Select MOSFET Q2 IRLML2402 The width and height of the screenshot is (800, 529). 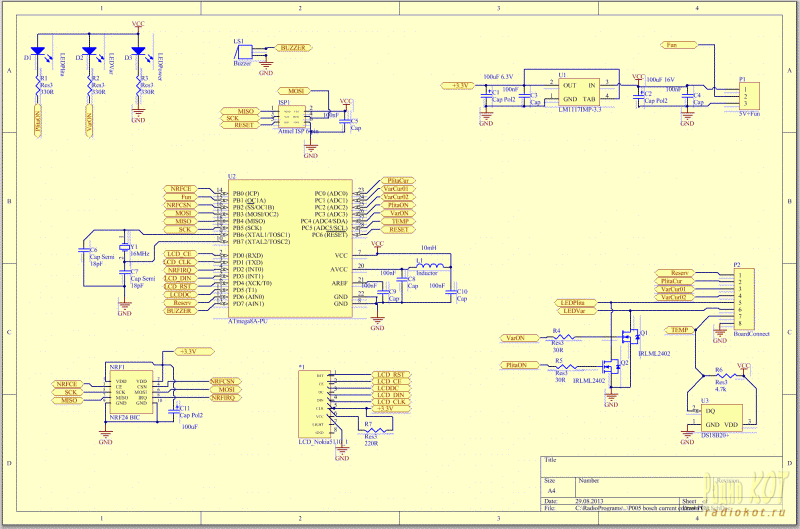click(x=610, y=365)
